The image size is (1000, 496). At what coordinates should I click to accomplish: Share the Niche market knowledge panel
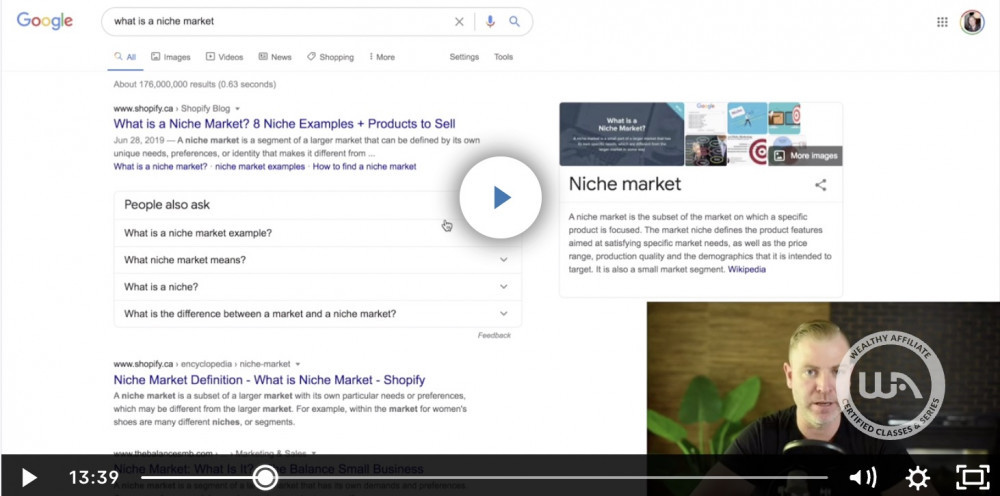pyautogui.click(x=821, y=185)
